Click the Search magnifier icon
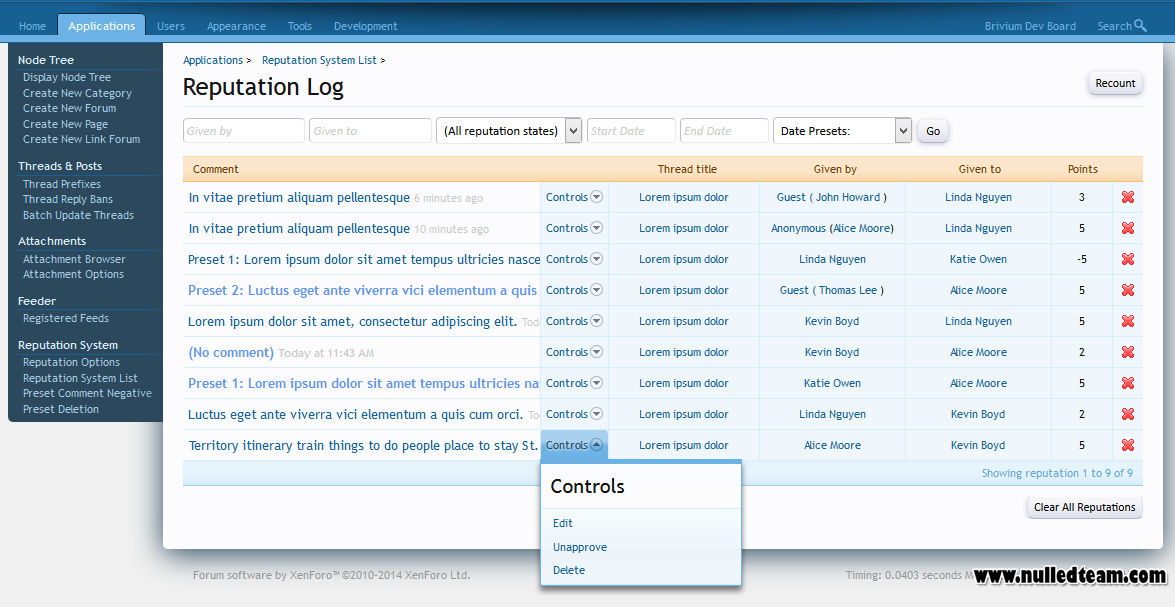The height and width of the screenshot is (607, 1175). 1141,25
